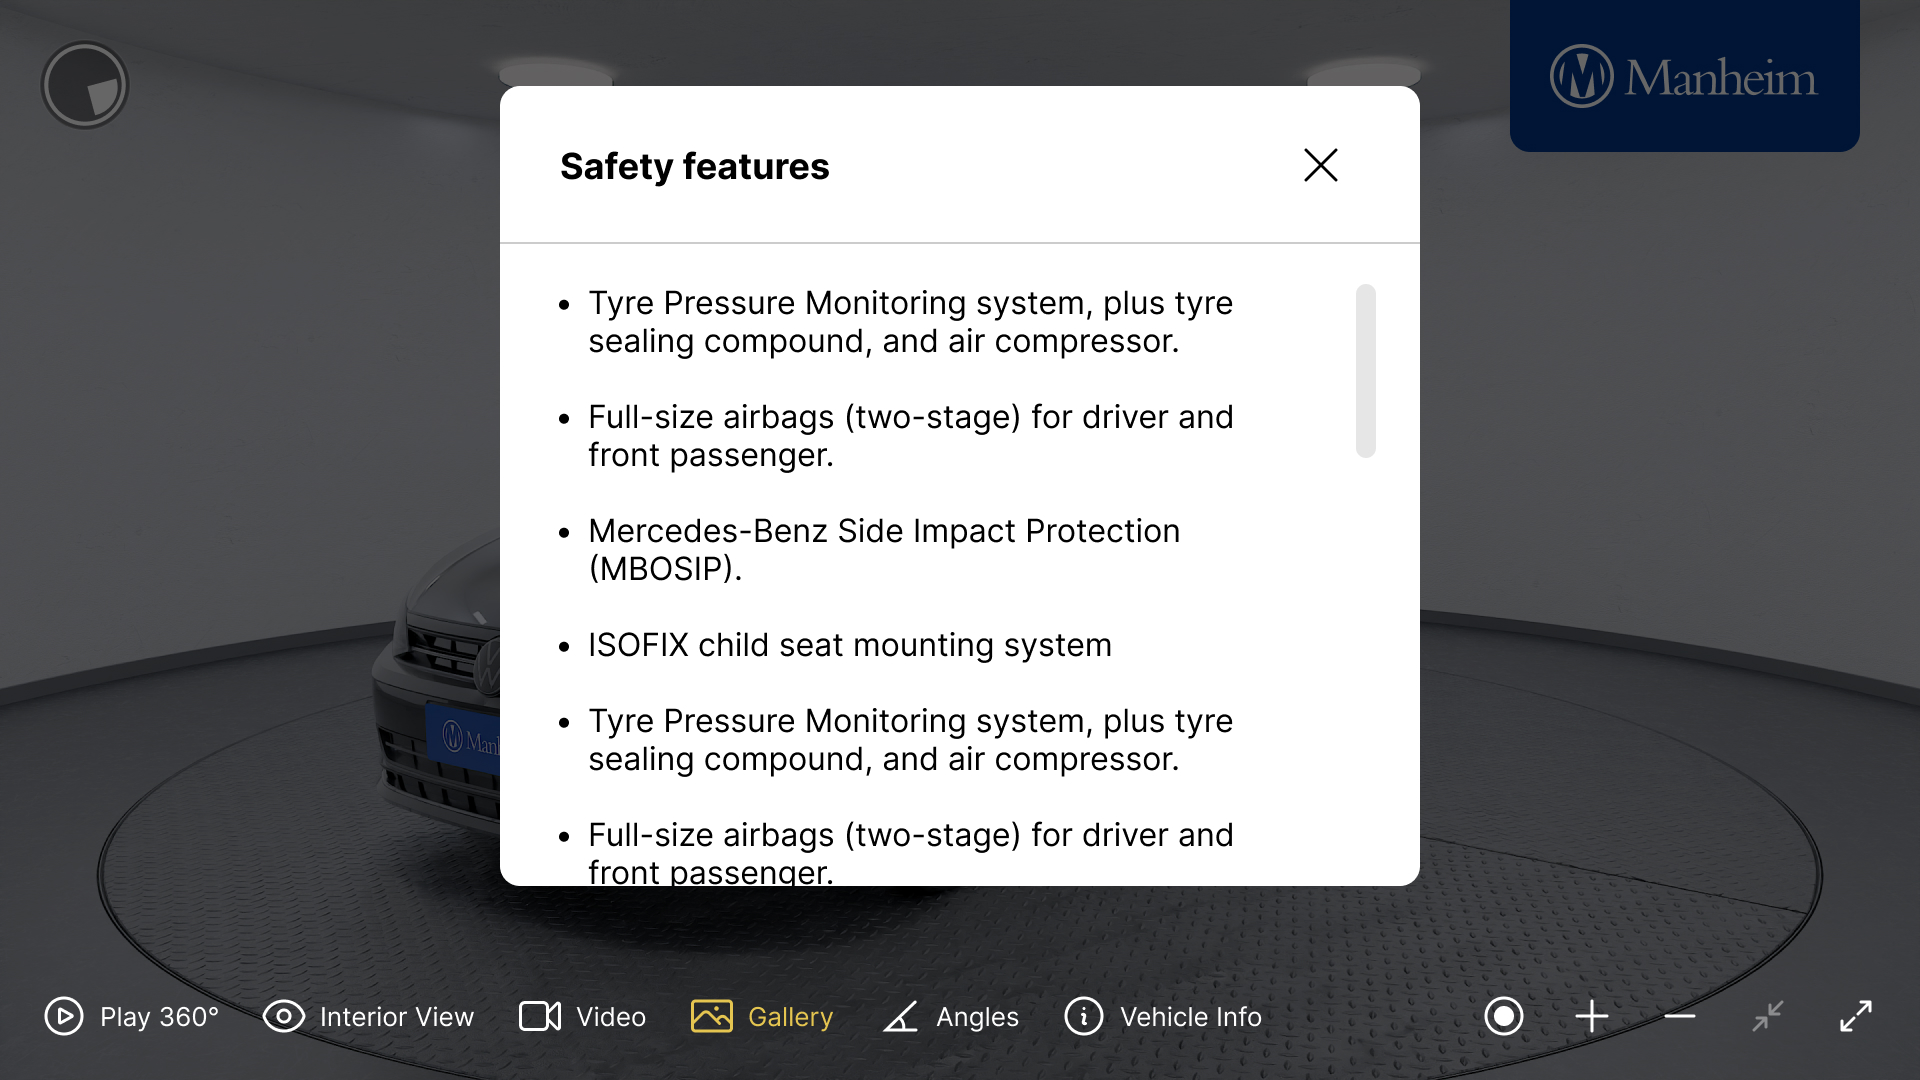Click the Play 360° circle icon
This screenshot has height=1080, width=1920.
tap(64, 1016)
